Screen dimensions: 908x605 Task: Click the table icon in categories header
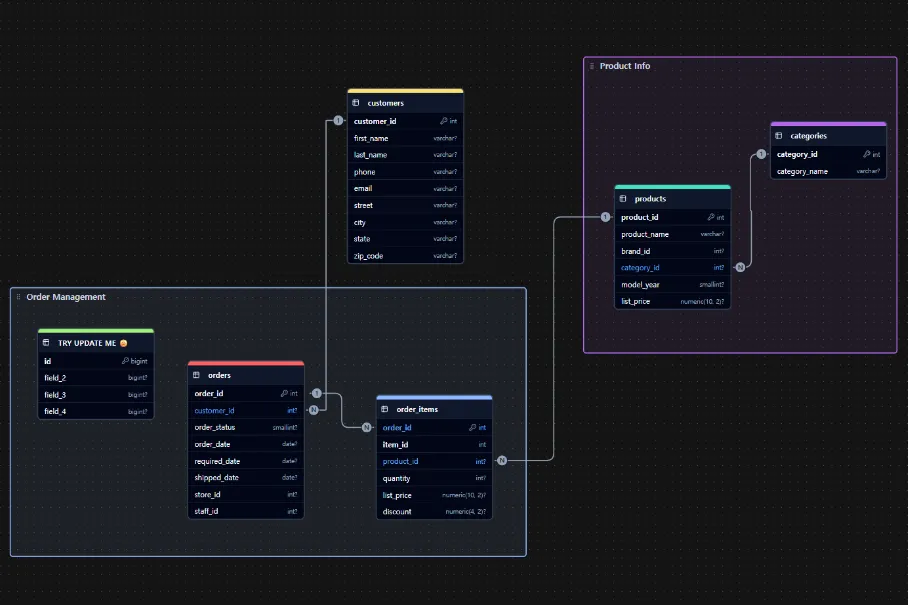pyautogui.click(x=779, y=136)
